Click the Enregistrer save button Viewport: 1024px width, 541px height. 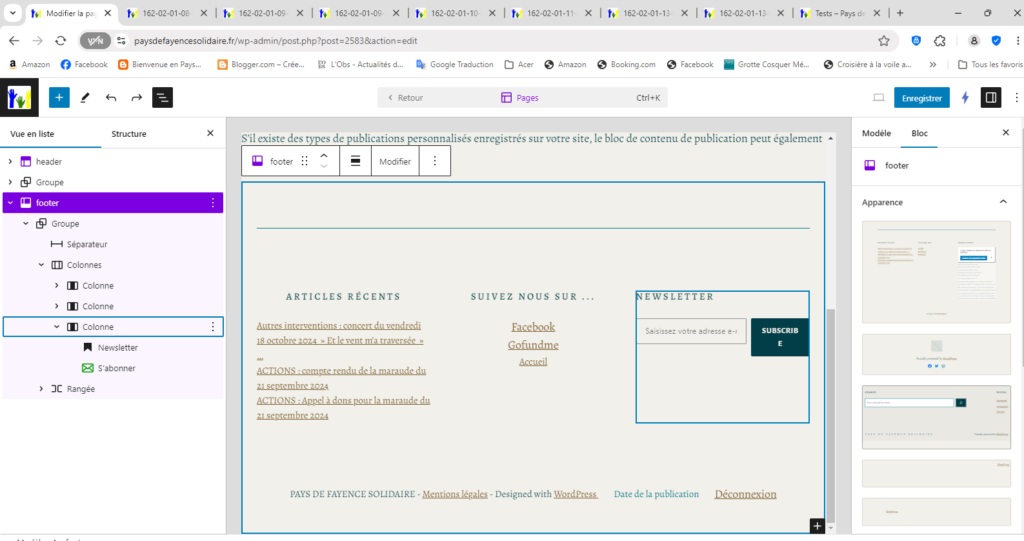click(x=921, y=98)
